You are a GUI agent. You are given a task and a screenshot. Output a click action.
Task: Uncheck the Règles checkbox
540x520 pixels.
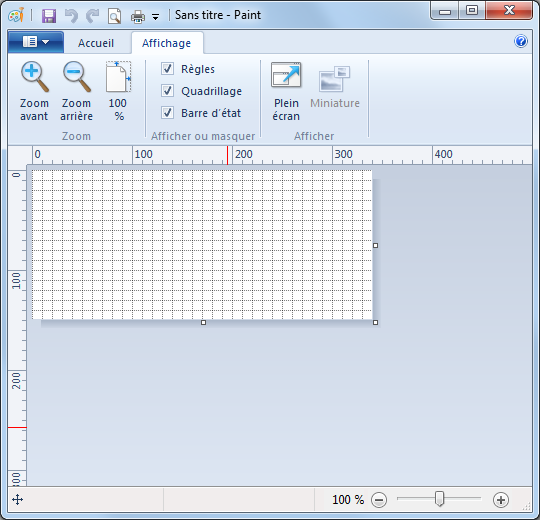click(x=167, y=69)
